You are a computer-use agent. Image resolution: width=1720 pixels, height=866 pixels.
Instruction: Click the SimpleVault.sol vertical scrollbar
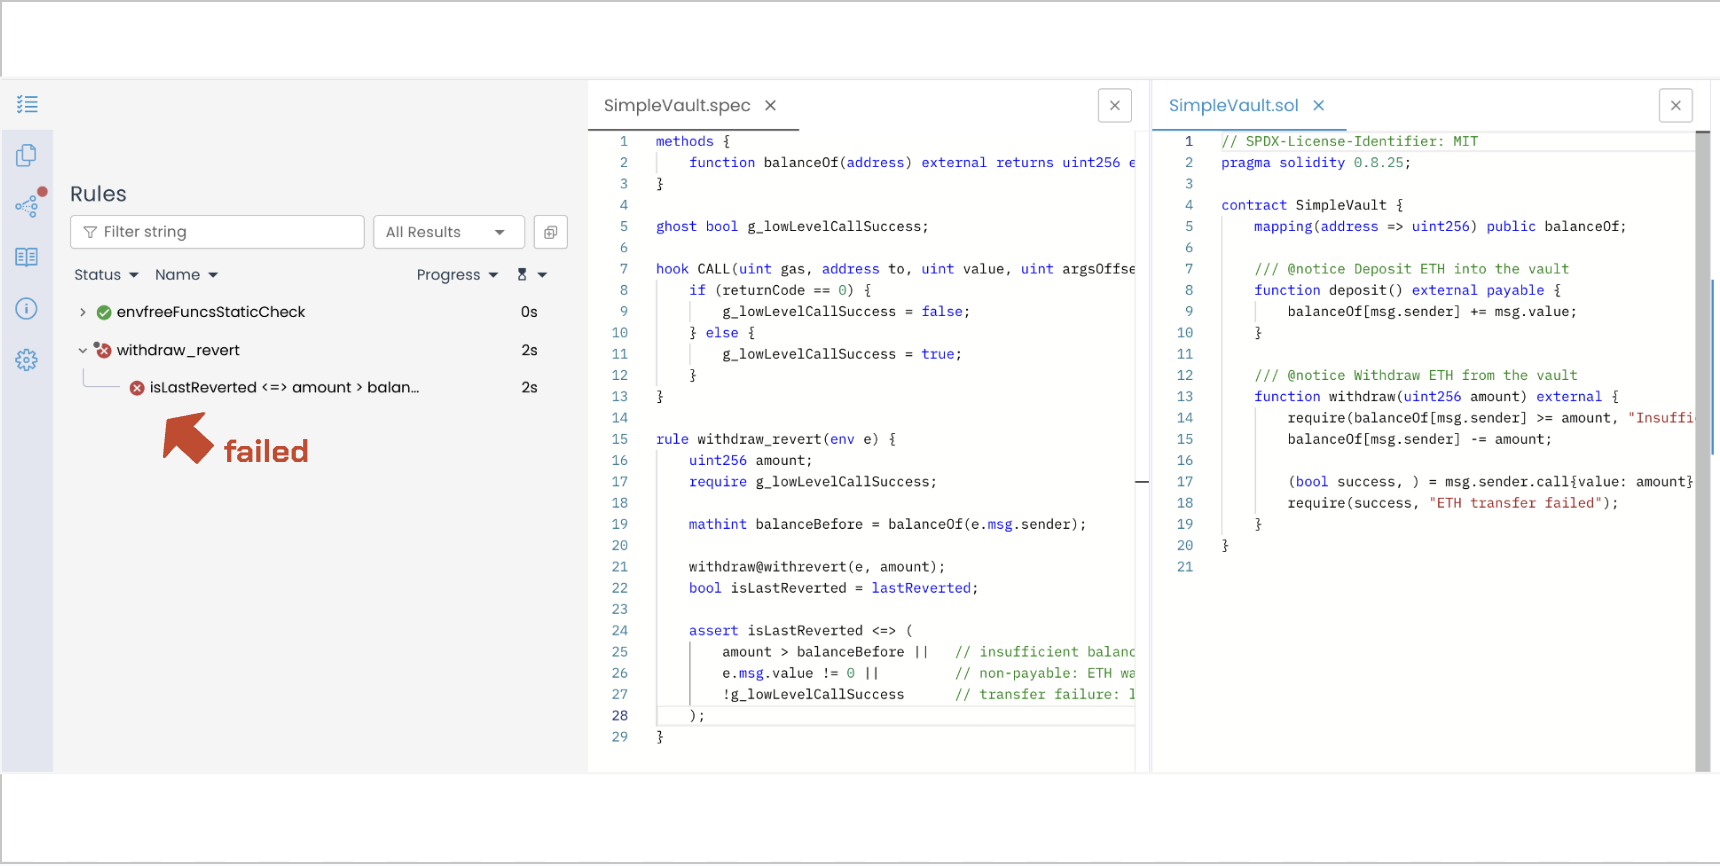tap(1702, 450)
